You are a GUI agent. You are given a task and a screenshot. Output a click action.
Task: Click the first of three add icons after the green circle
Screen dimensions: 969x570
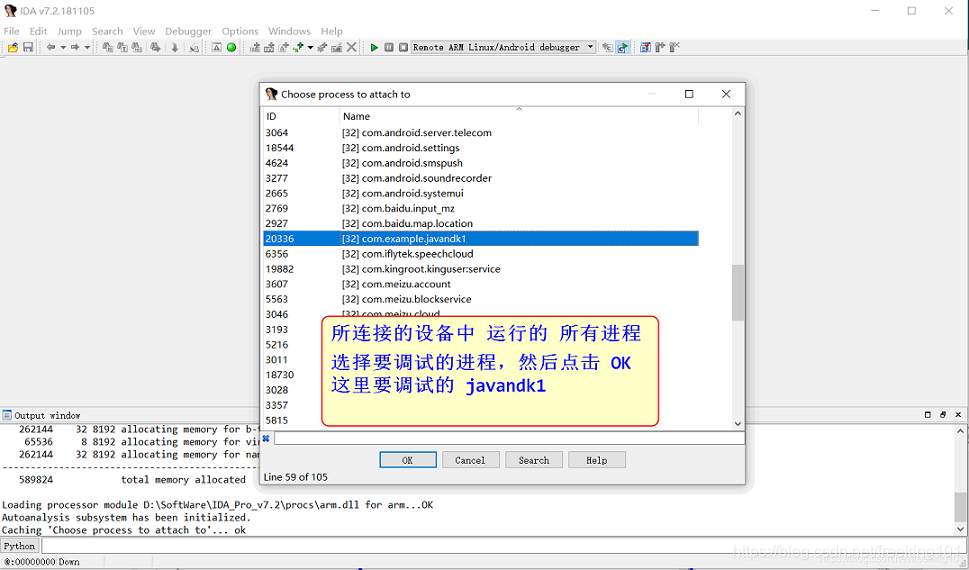pyautogui.click(x=255, y=47)
